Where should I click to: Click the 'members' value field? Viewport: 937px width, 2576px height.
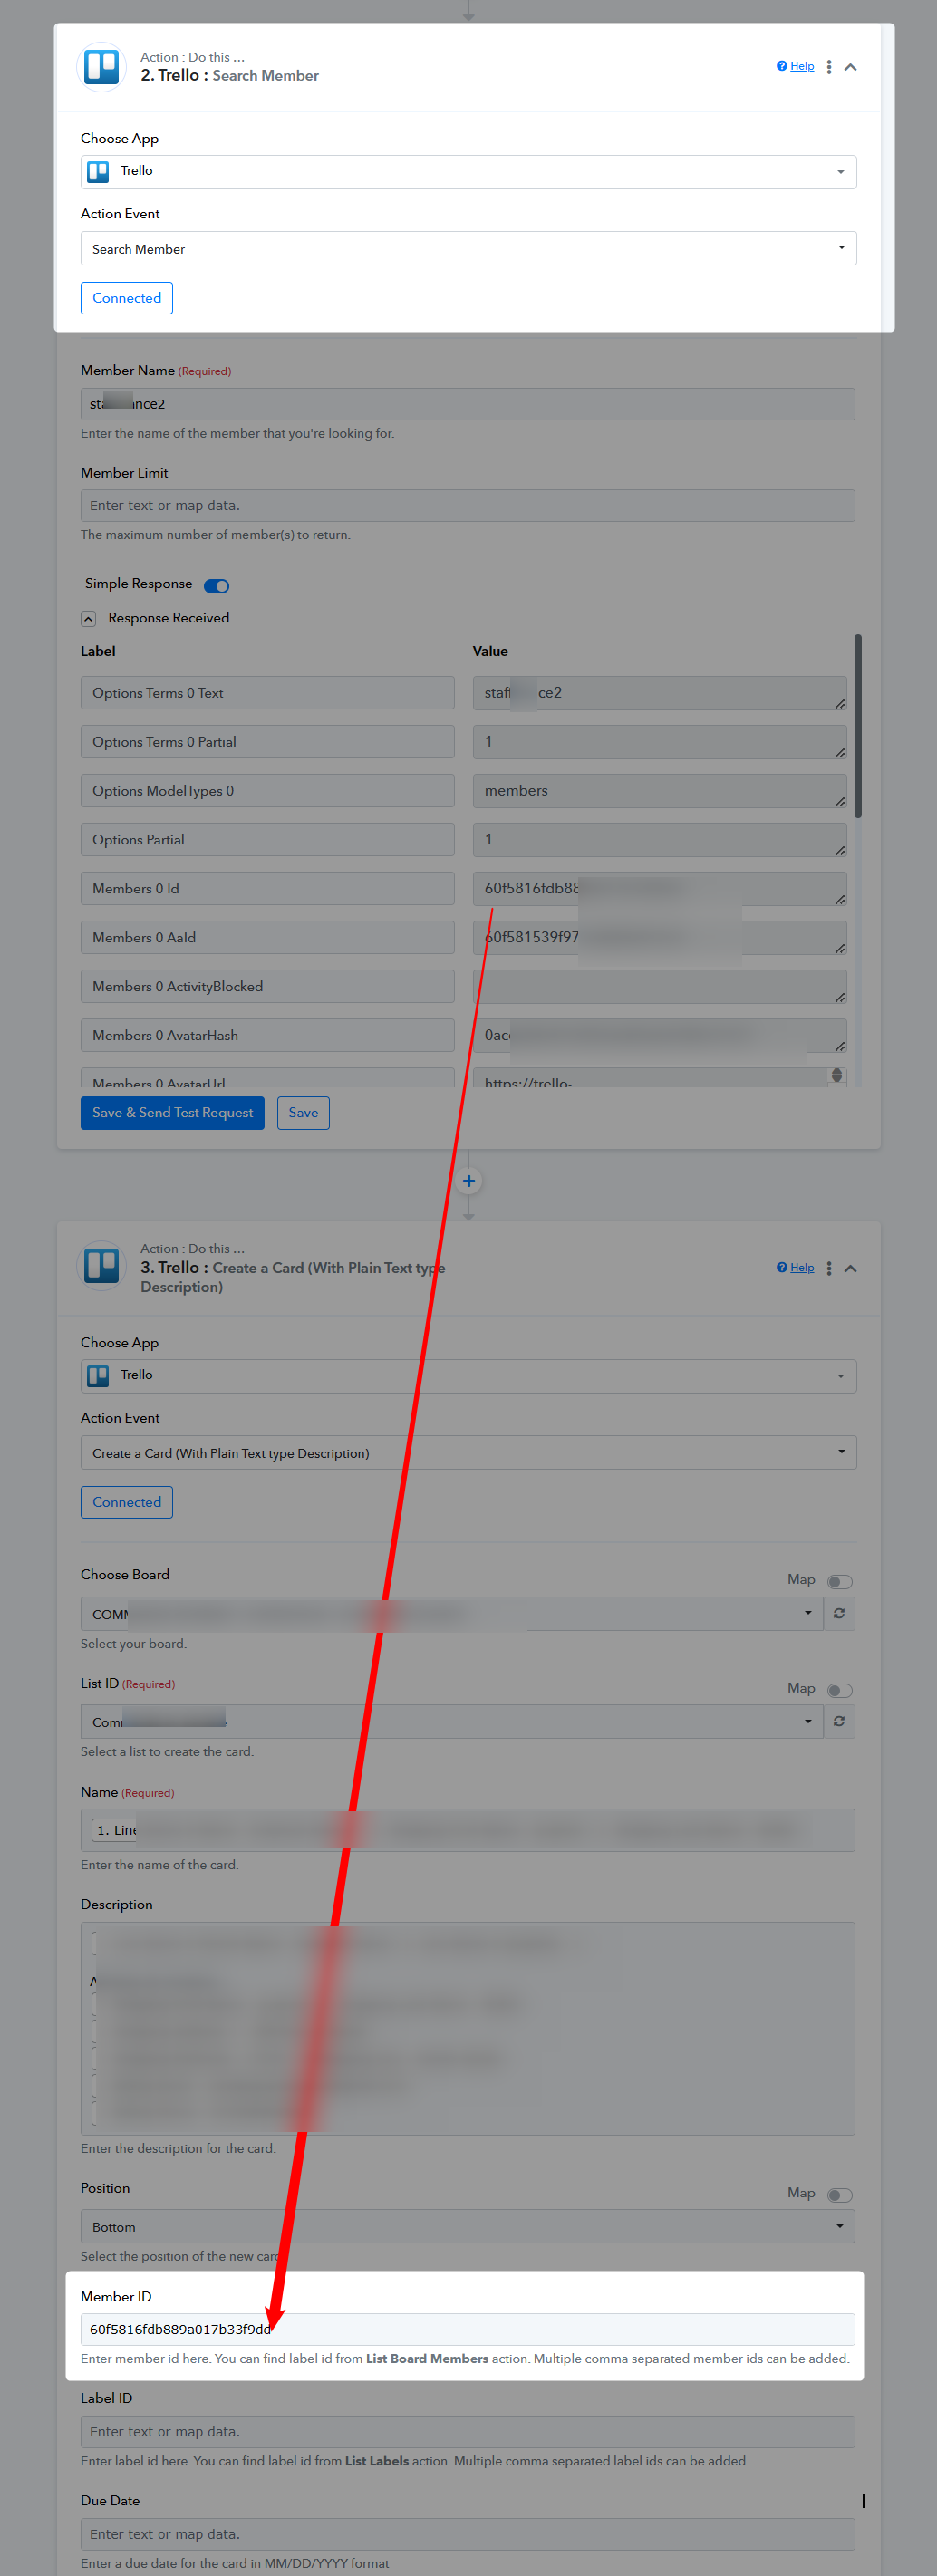coord(660,790)
